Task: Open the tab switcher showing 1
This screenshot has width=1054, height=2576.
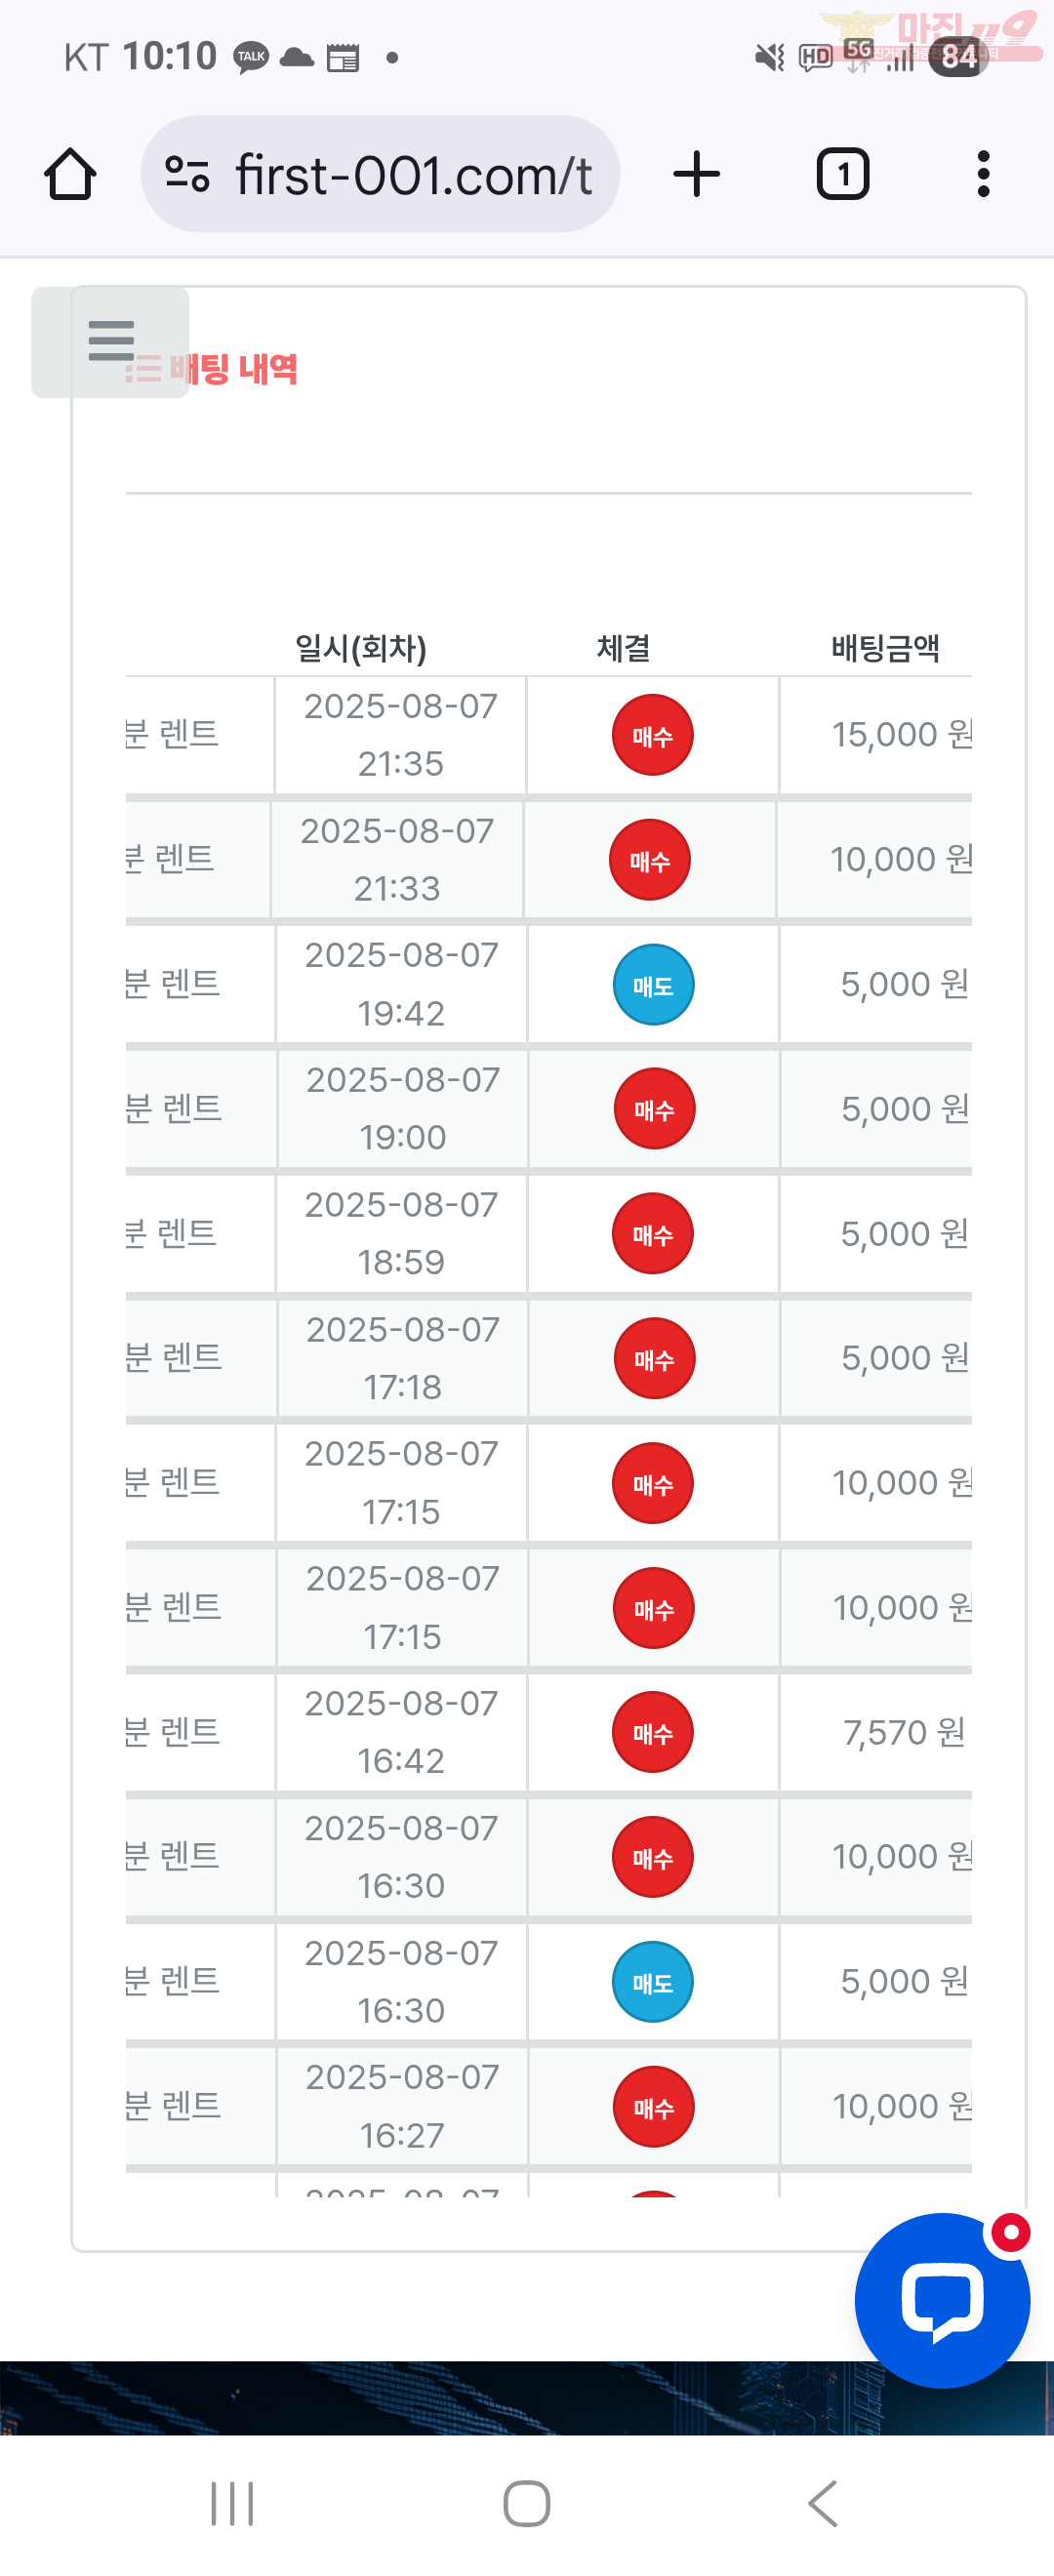Action: pos(843,174)
